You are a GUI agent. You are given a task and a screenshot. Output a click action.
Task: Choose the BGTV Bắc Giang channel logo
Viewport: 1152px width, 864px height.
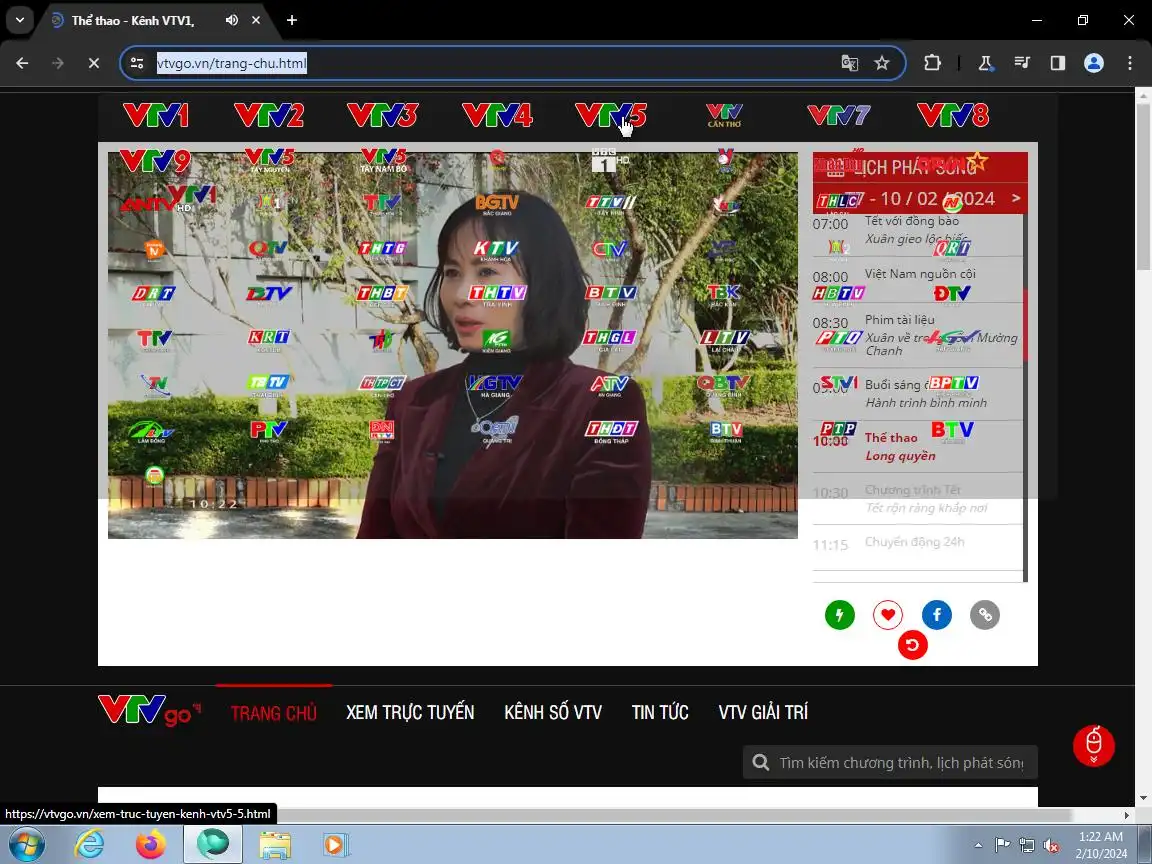(497, 204)
